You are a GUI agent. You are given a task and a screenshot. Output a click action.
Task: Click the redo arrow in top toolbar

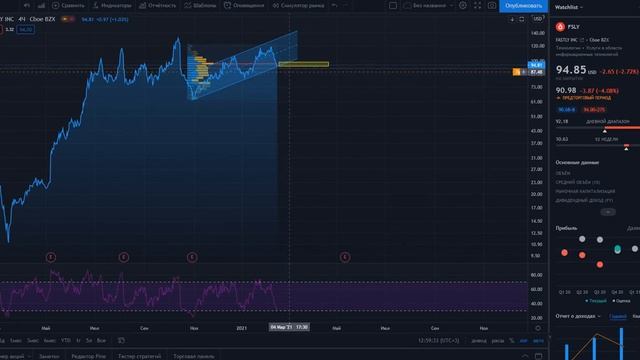[x=345, y=5]
